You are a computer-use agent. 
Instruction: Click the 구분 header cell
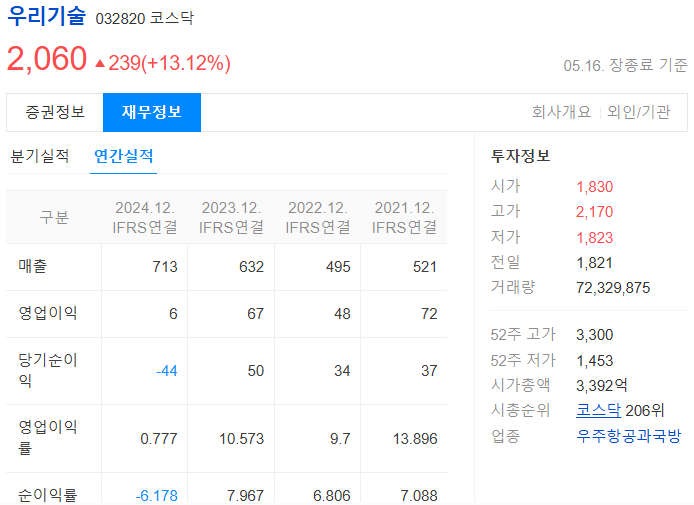pyautogui.click(x=54, y=217)
